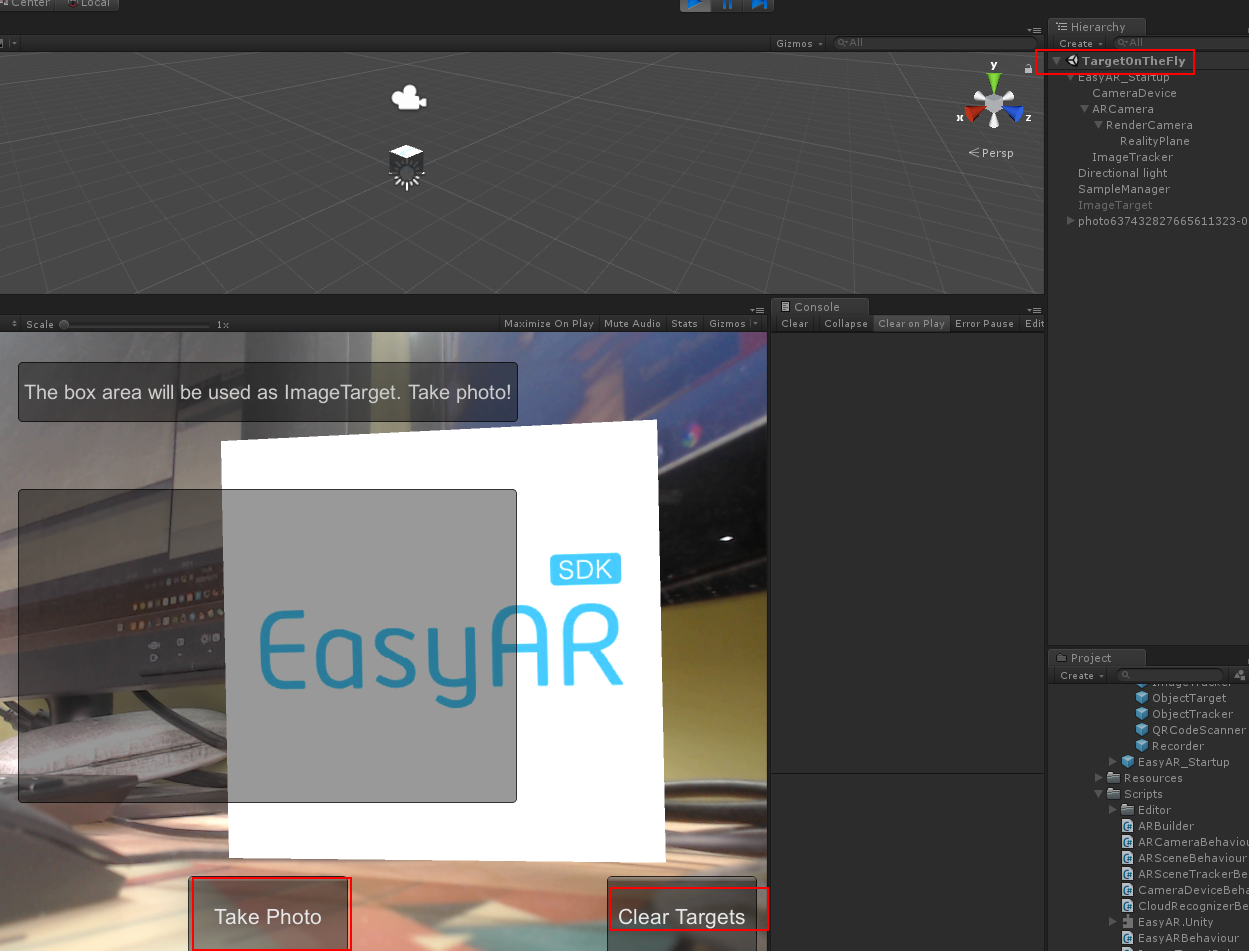Expand the Resources folder arrow
The image size is (1249, 951).
click(x=1100, y=778)
